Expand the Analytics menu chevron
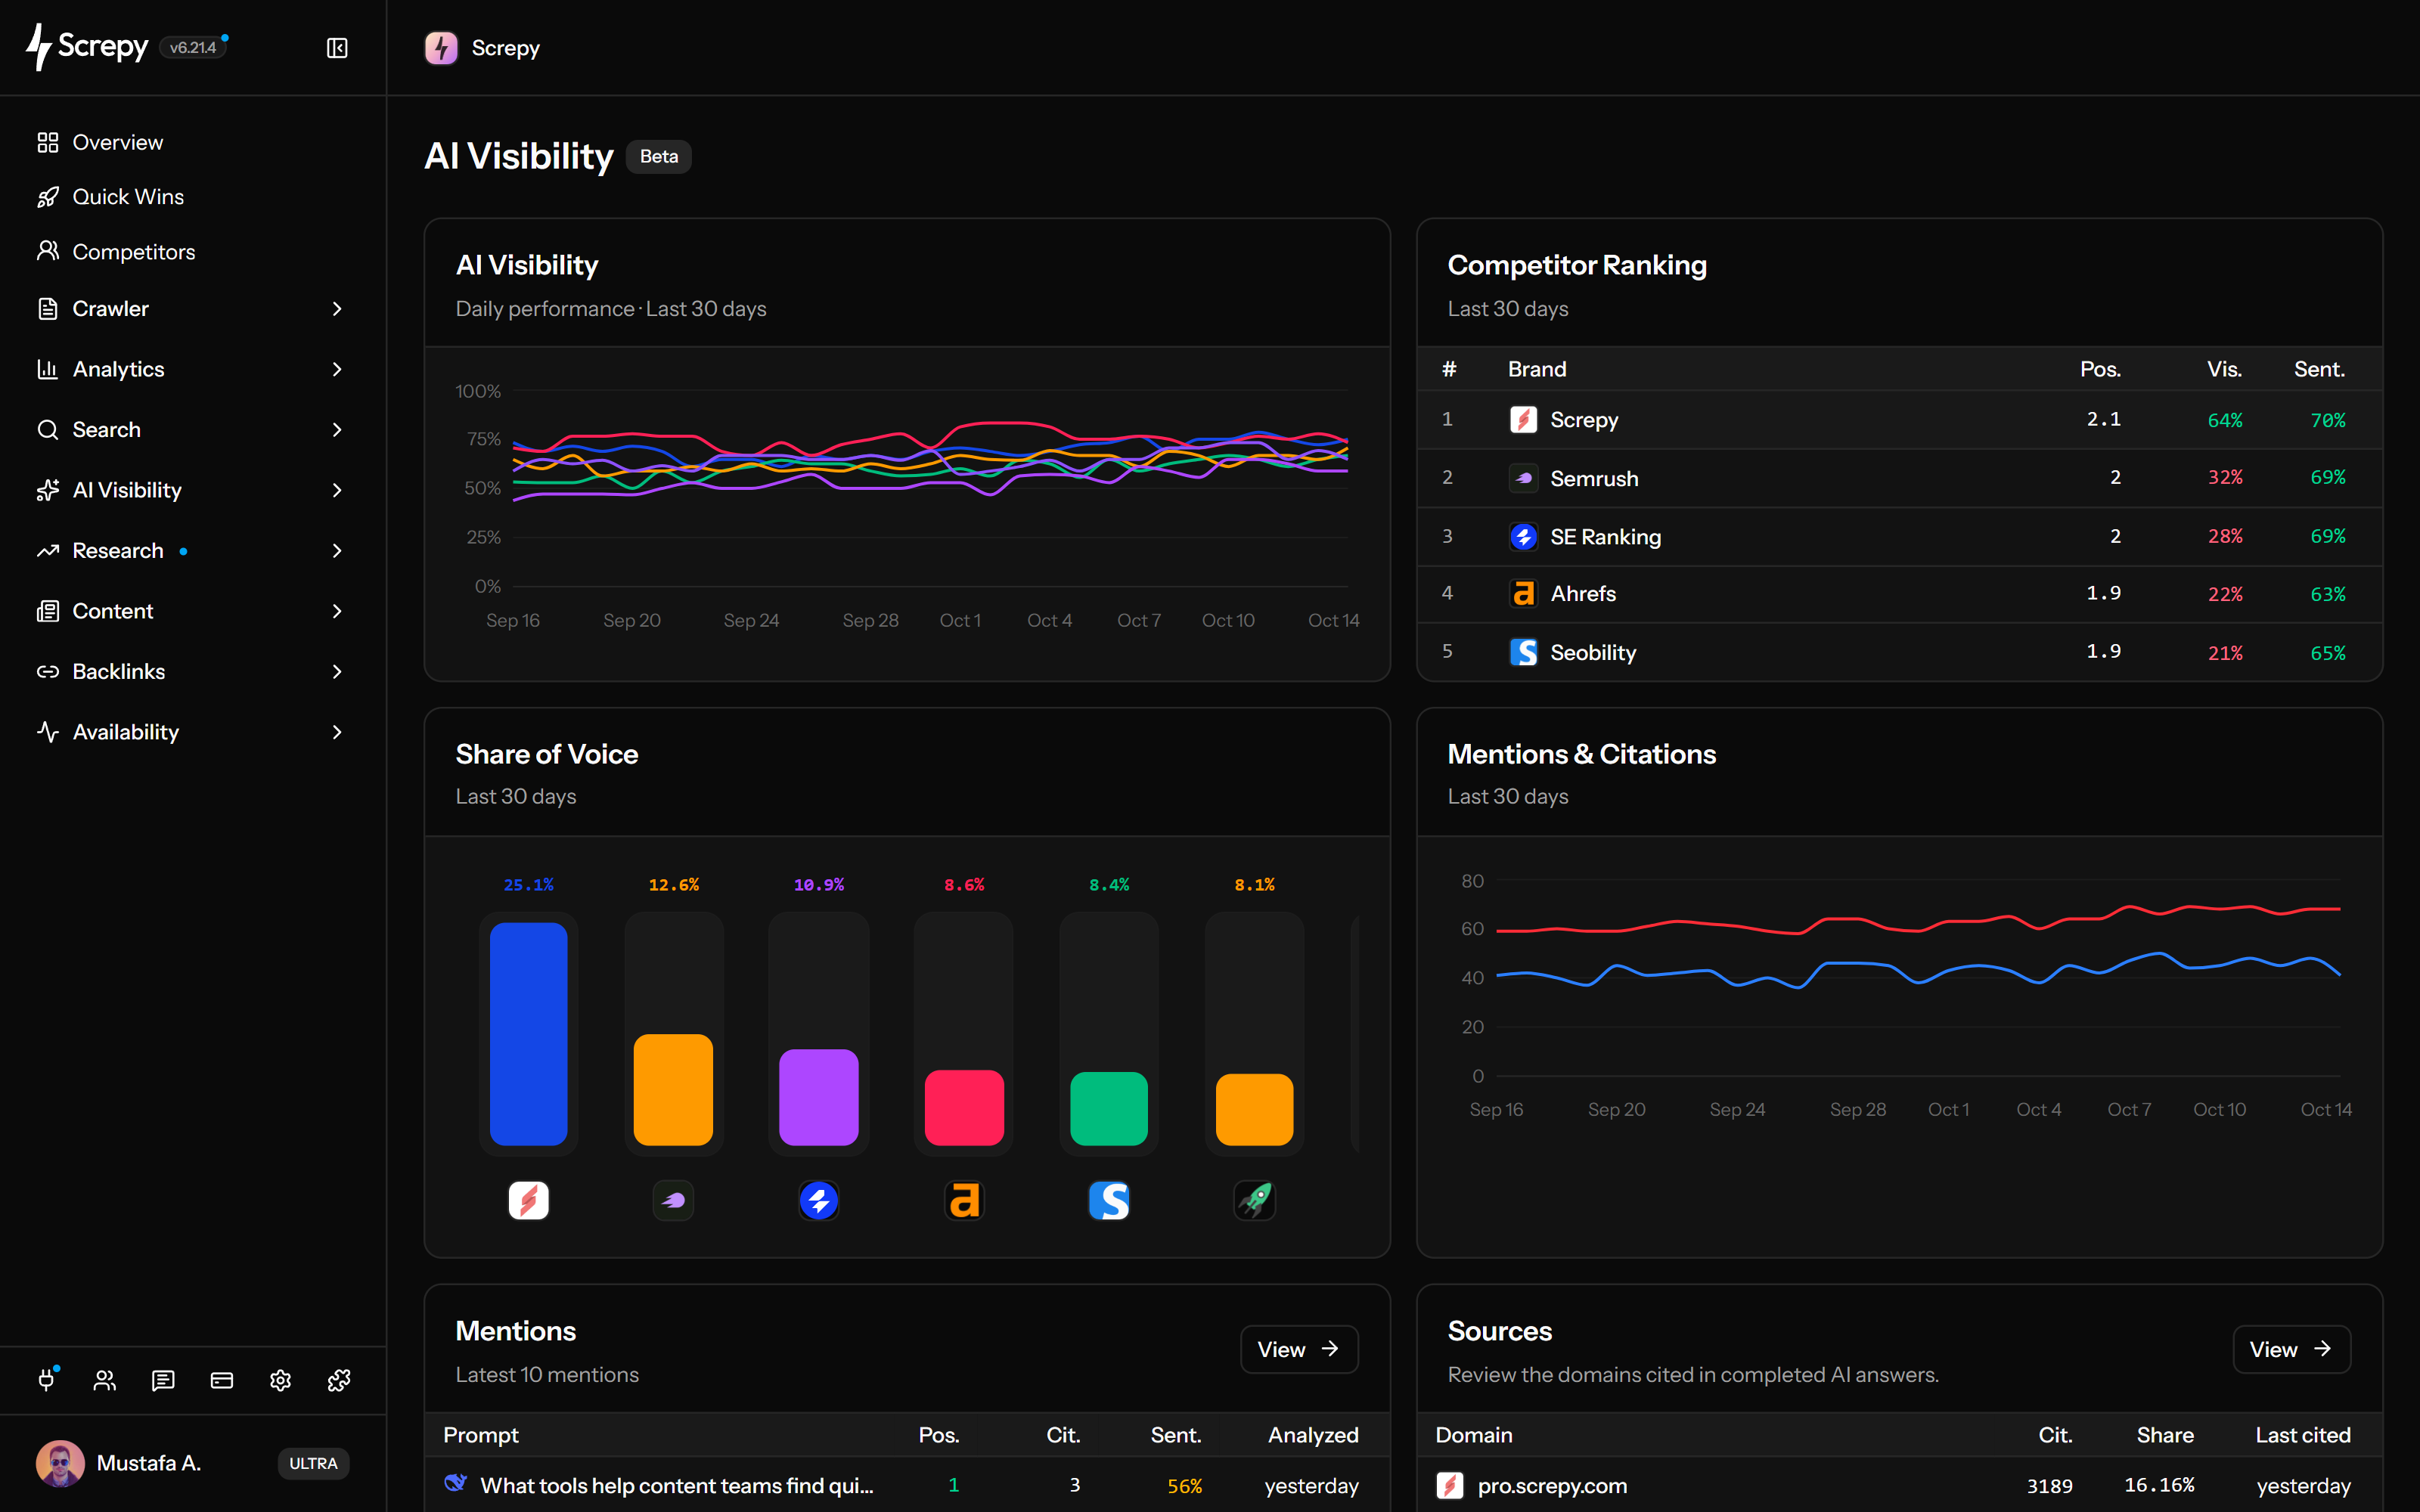 (337, 369)
